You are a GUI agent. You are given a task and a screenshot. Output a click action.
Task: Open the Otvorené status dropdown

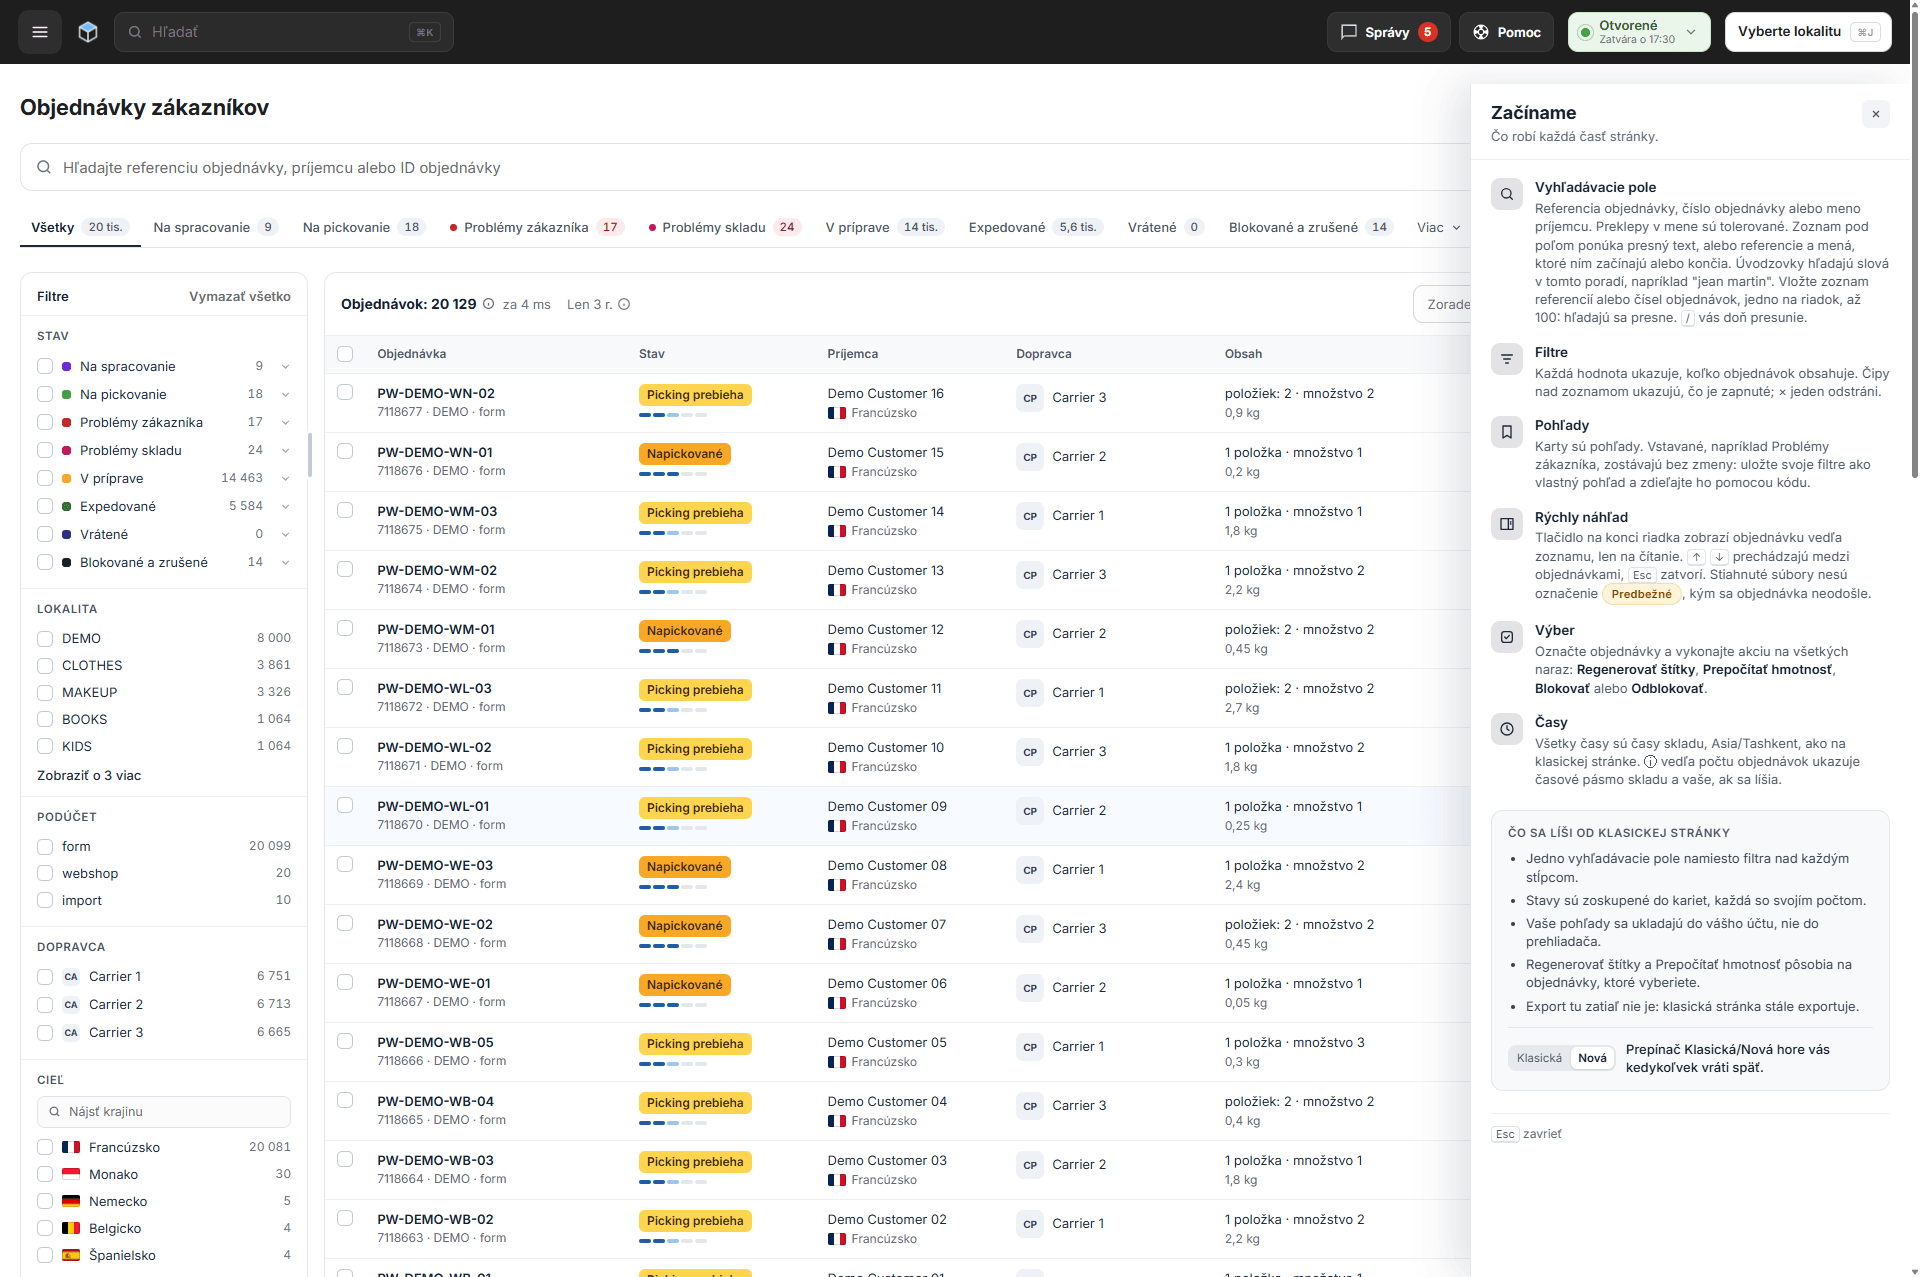pyautogui.click(x=1639, y=32)
